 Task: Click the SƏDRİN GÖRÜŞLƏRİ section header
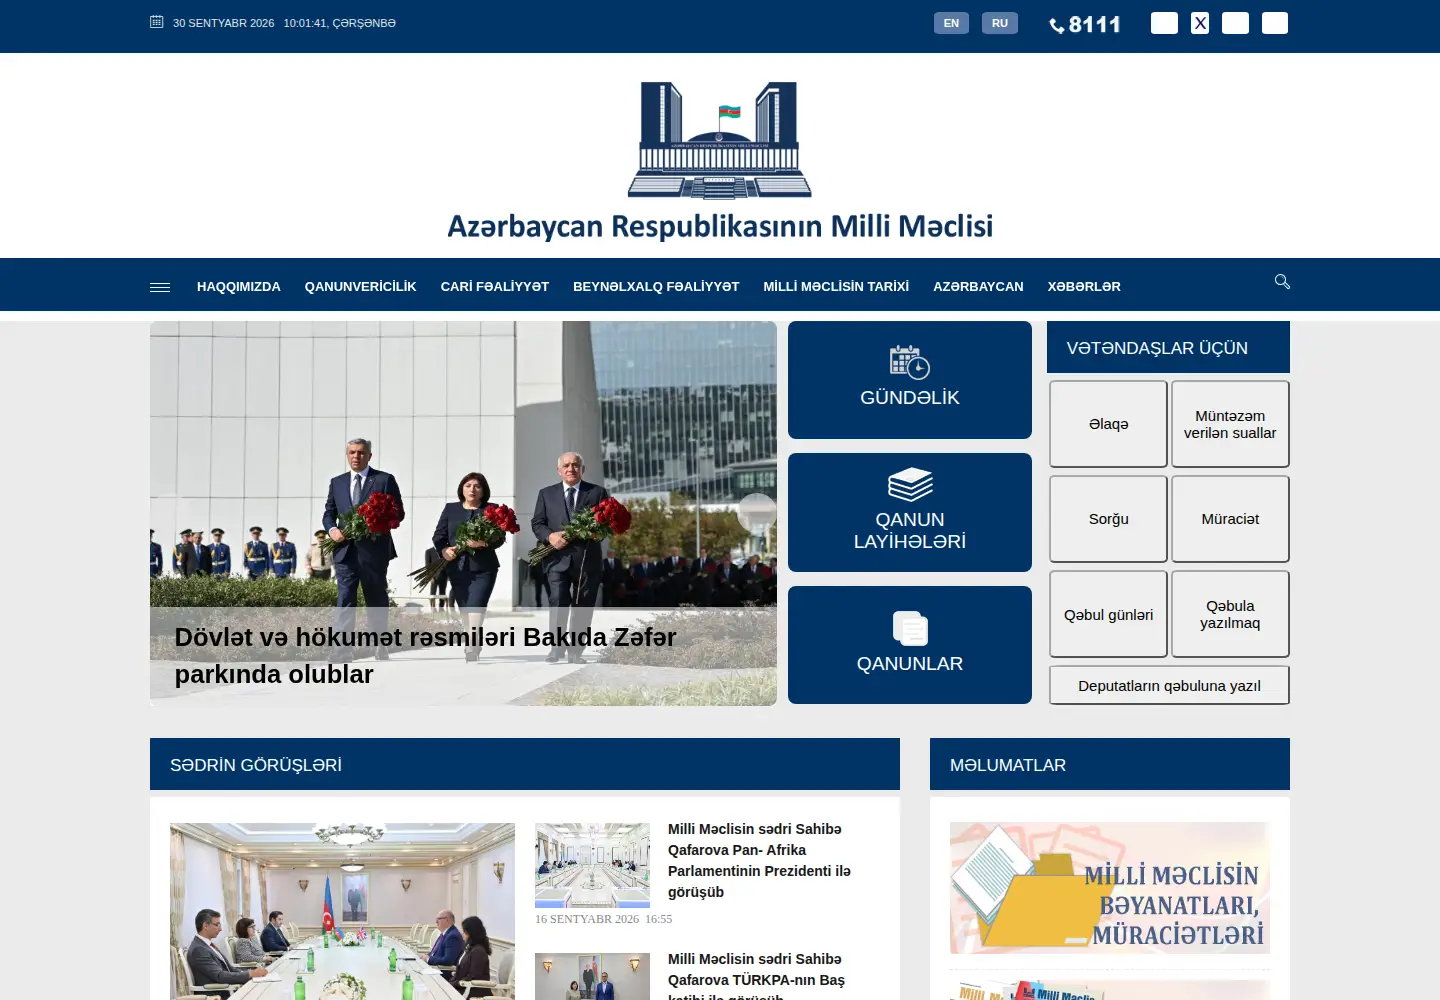pos(525,764)
